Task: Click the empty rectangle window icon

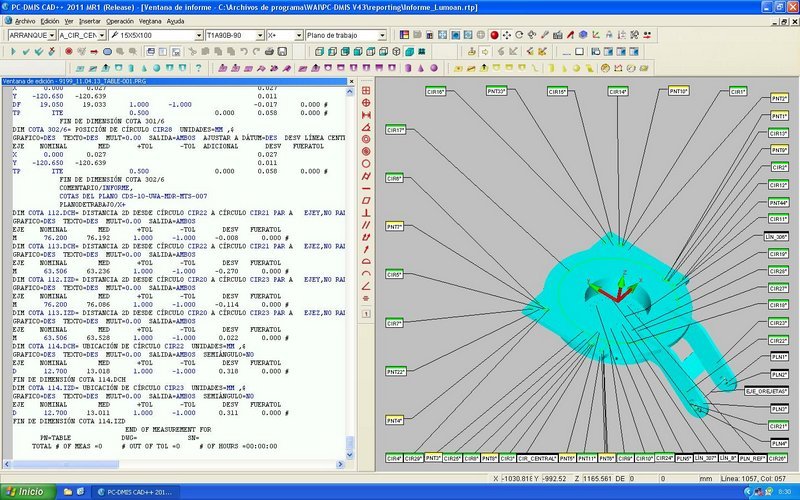Action: tap(579, 52)
